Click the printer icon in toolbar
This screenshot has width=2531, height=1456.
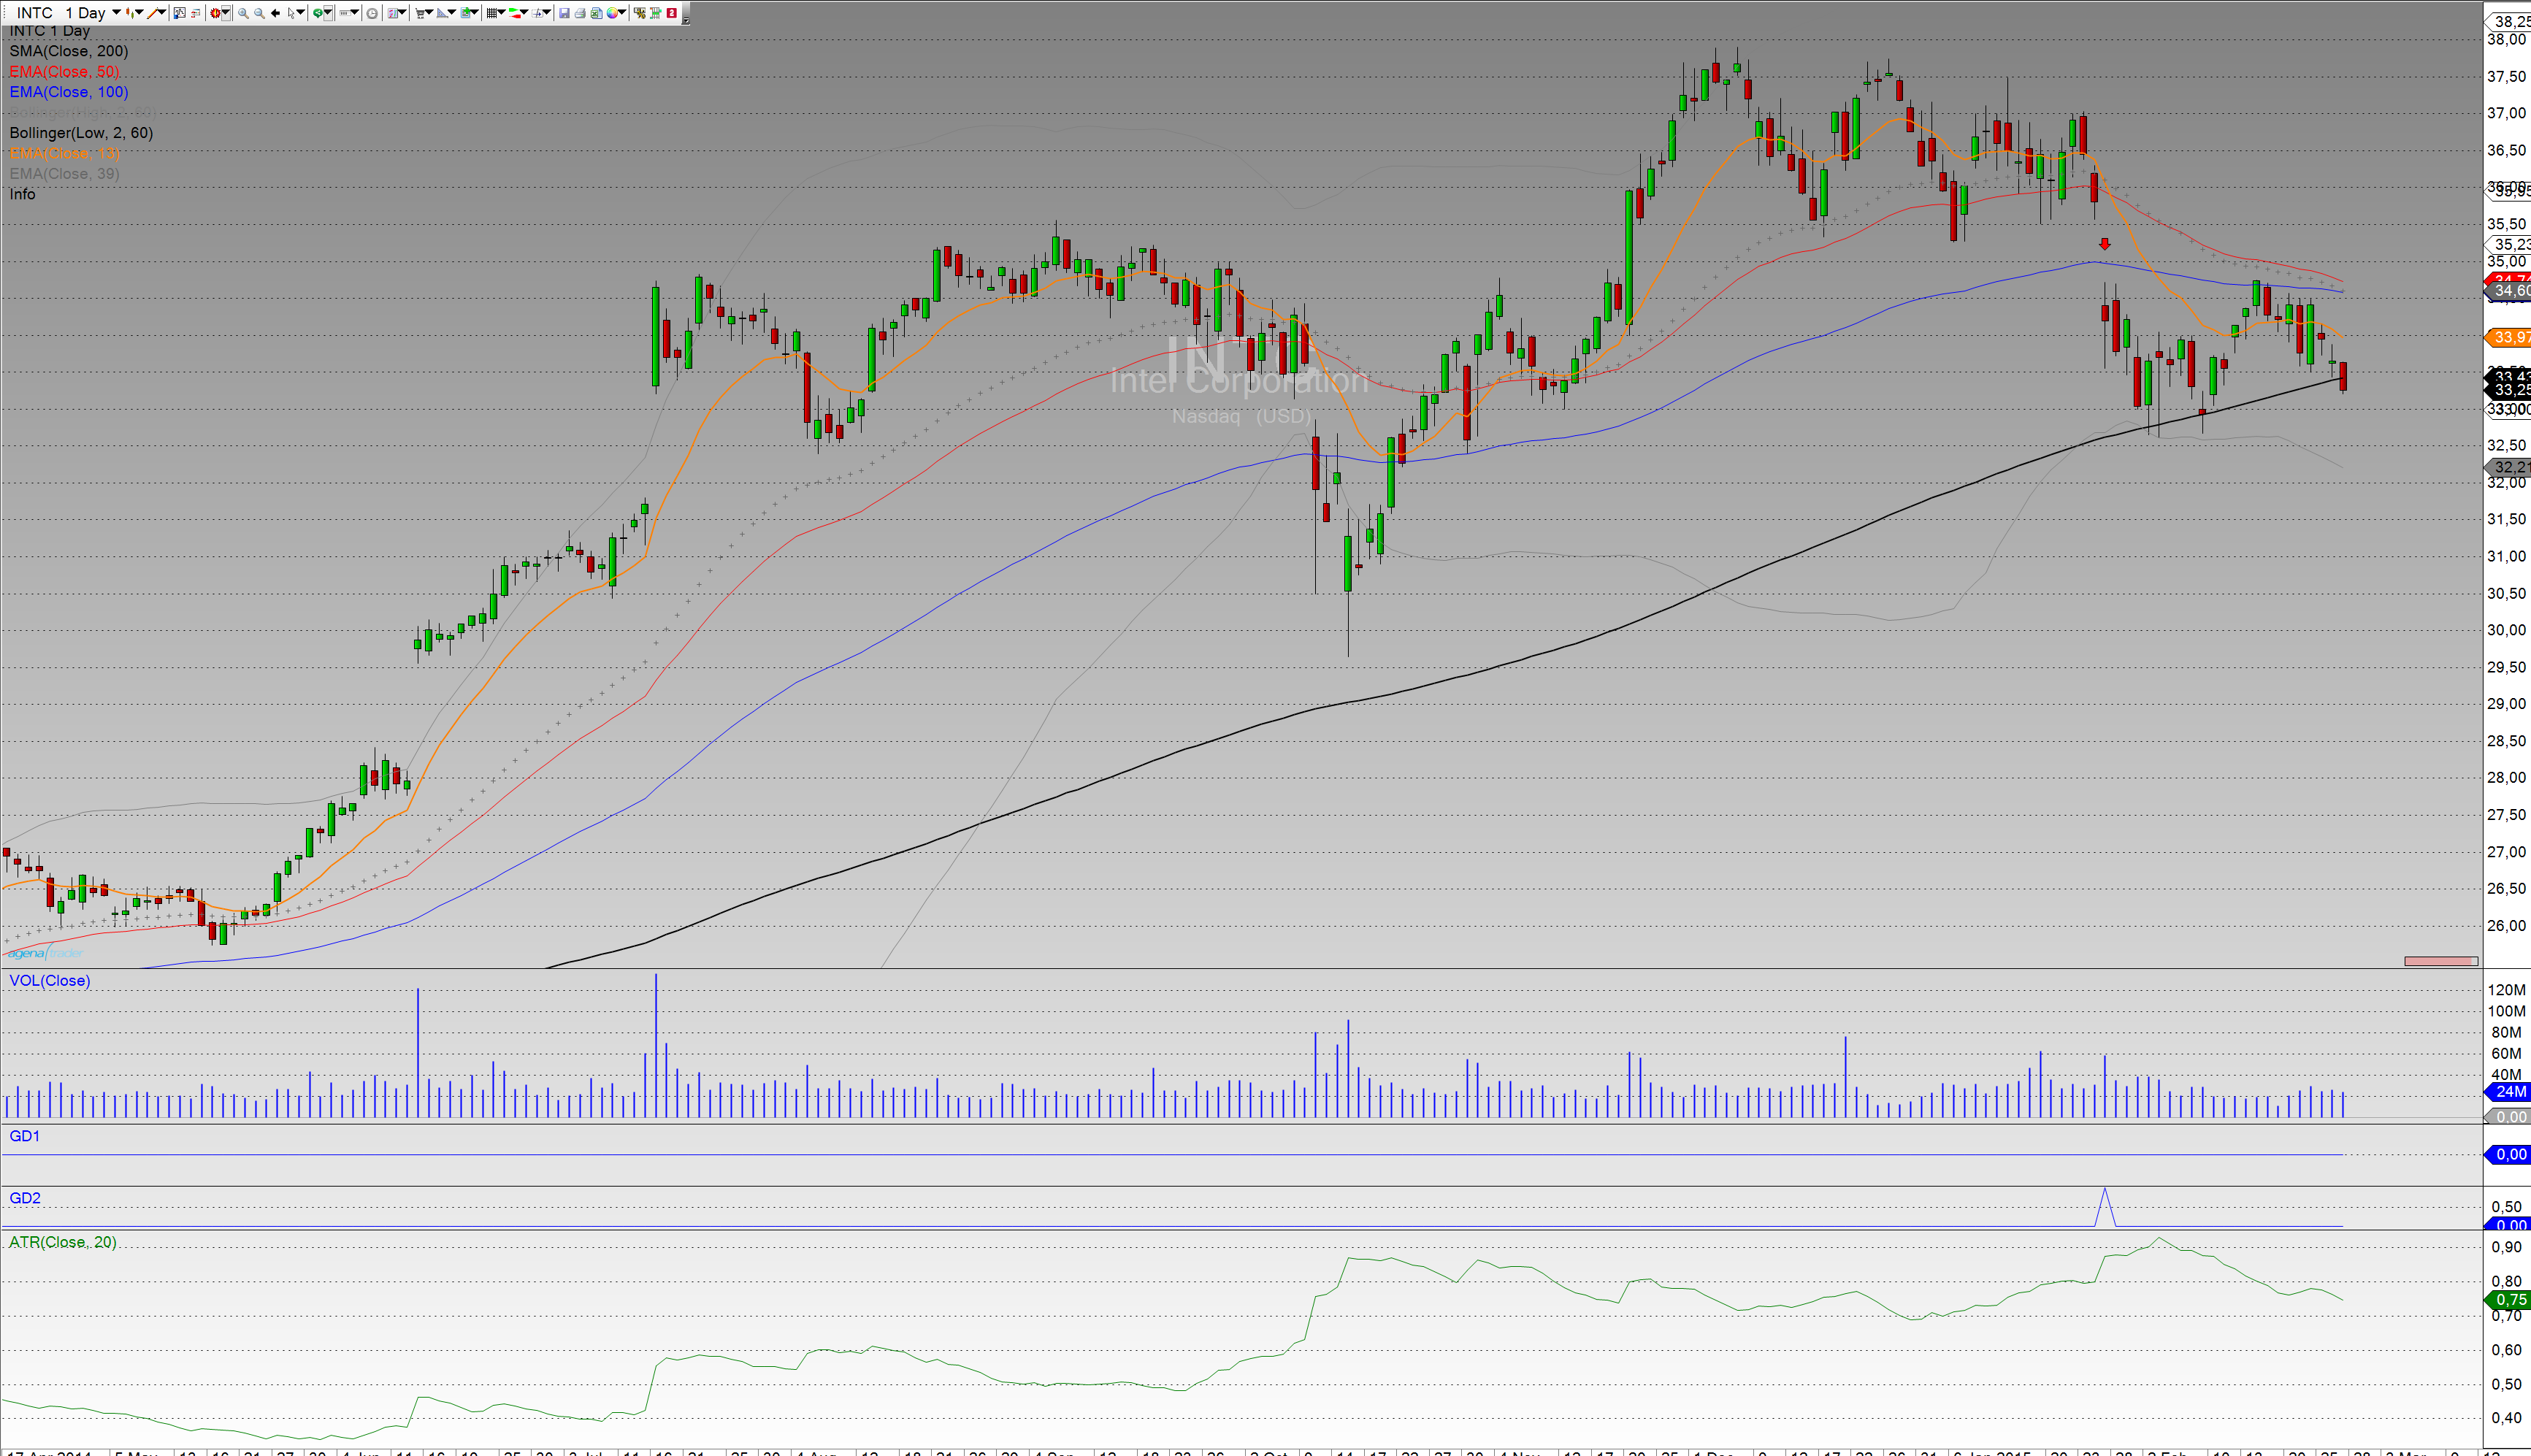[x=580, y=13]
